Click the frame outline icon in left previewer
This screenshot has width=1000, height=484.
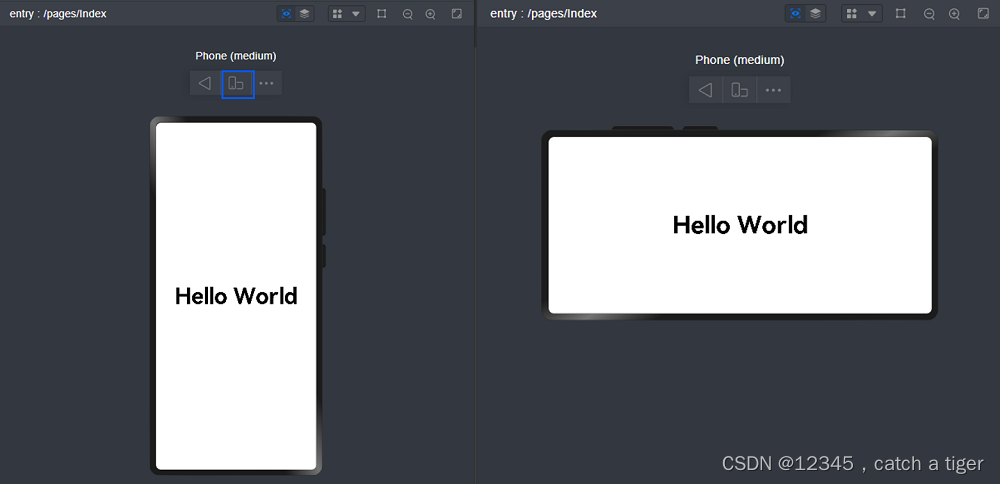[381, 13]
